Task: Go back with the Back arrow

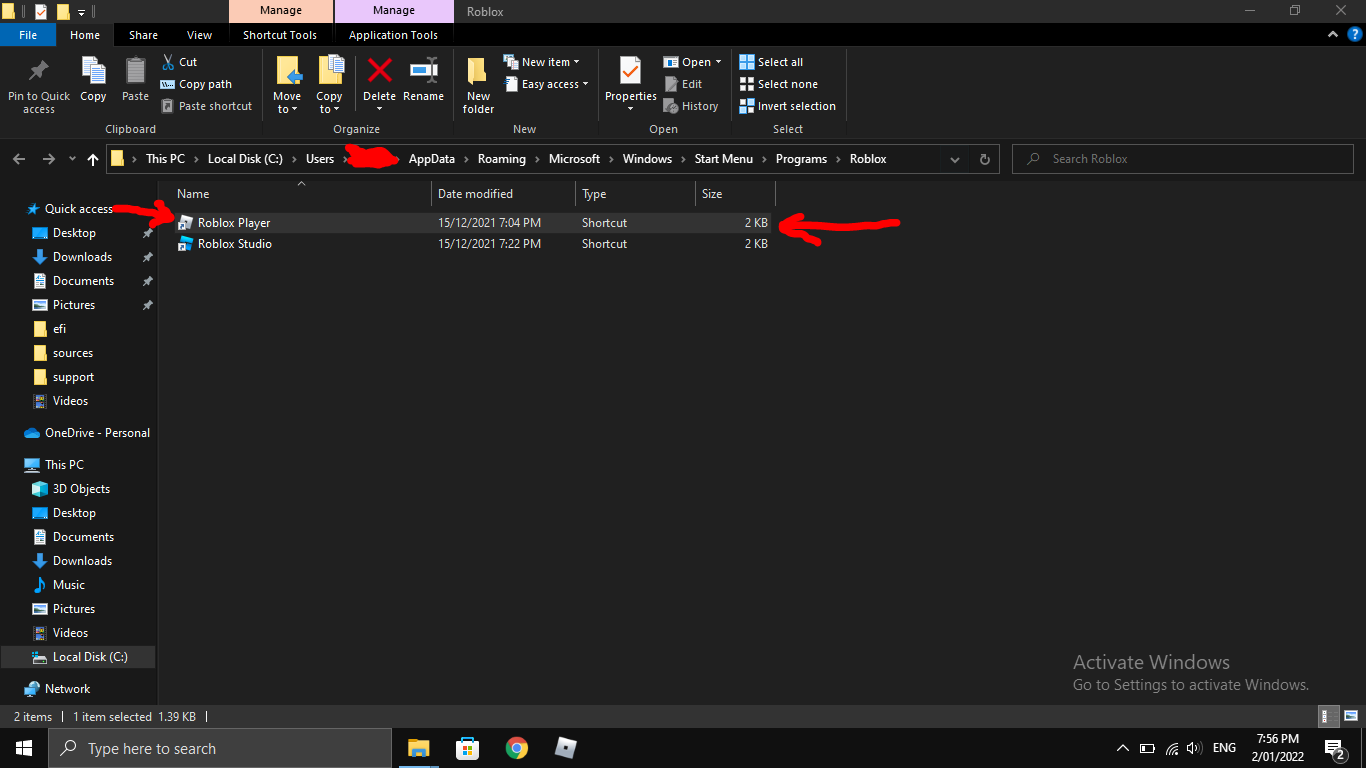Action: 19,159
